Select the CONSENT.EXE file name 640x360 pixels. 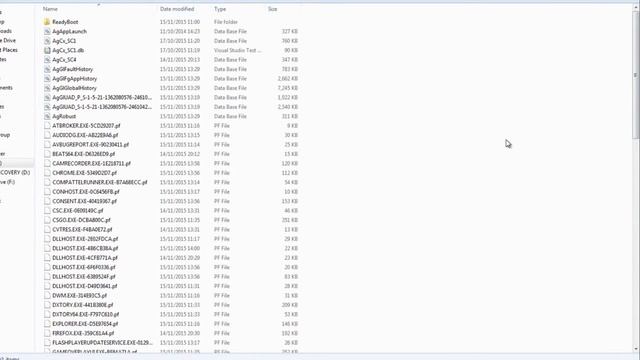[84, 201]
